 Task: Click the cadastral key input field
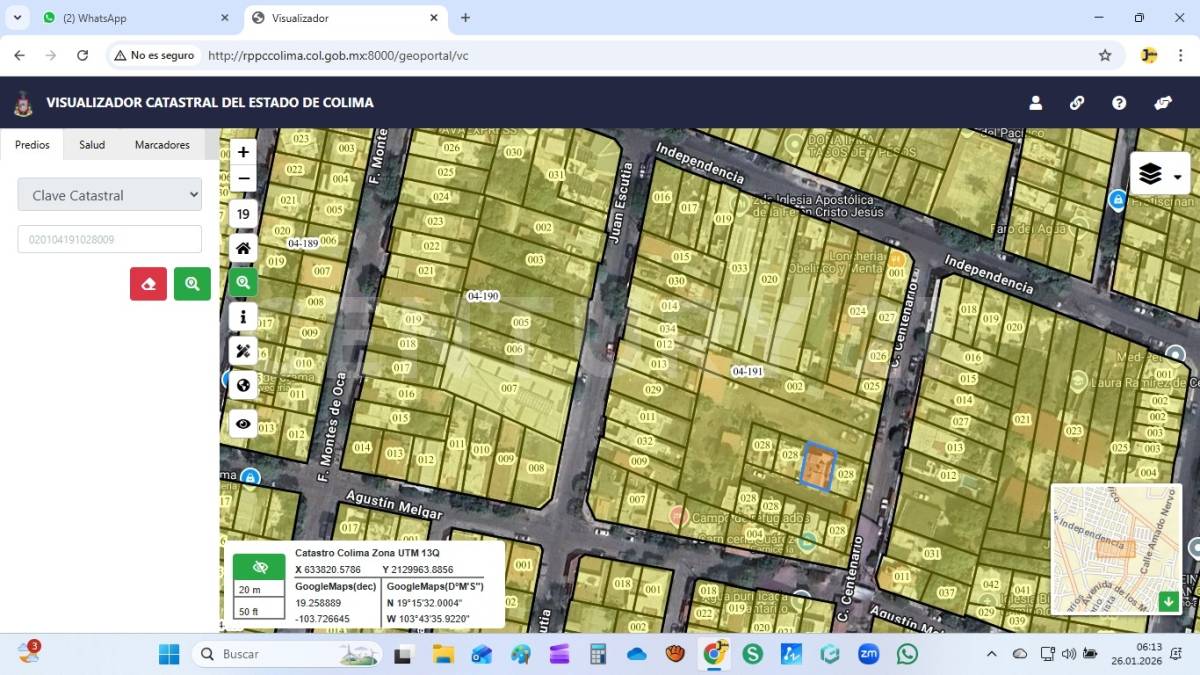(110, 240)
